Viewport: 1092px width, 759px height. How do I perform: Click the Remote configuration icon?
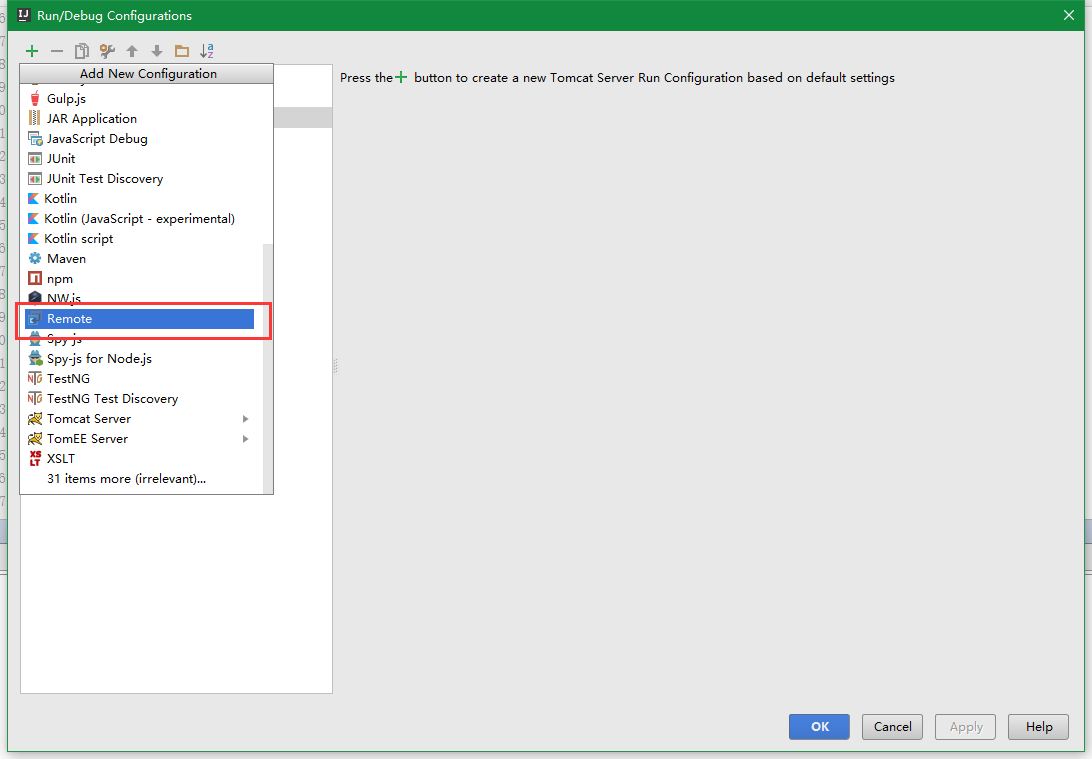pos(35,319)
